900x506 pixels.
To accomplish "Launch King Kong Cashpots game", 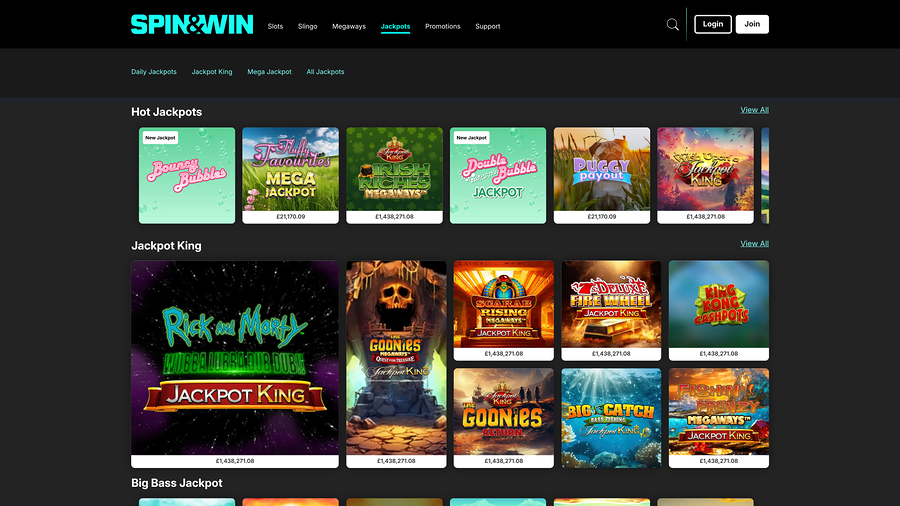I will tap(719, 310).
